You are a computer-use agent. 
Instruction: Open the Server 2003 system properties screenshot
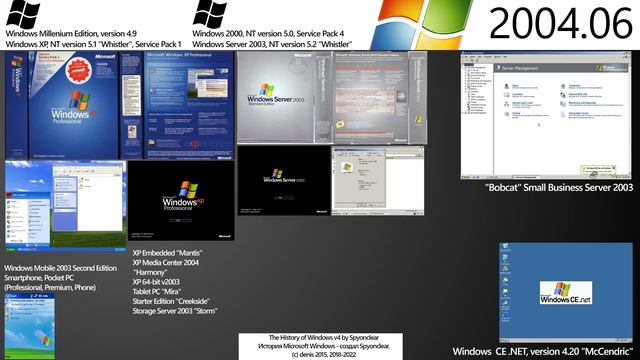tap(378, 181)
